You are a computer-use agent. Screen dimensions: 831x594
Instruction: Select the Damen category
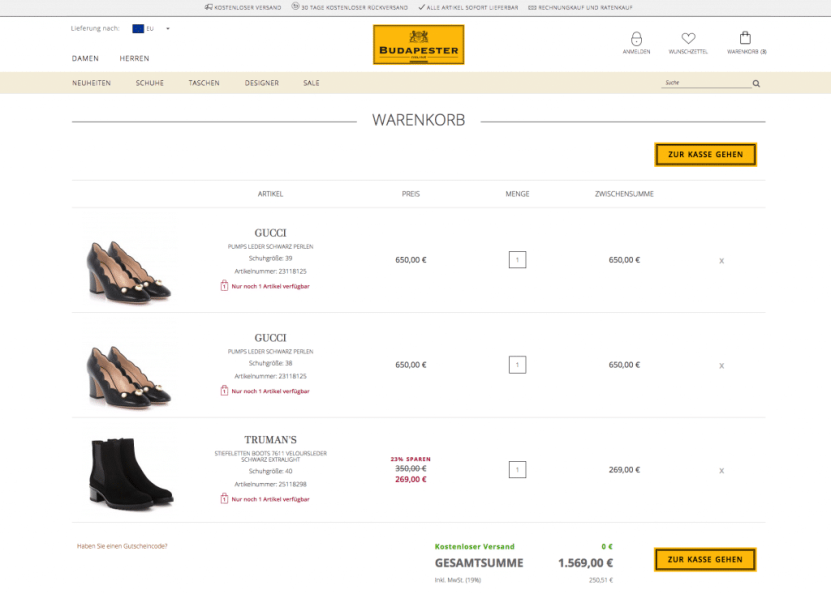point(85,58)
